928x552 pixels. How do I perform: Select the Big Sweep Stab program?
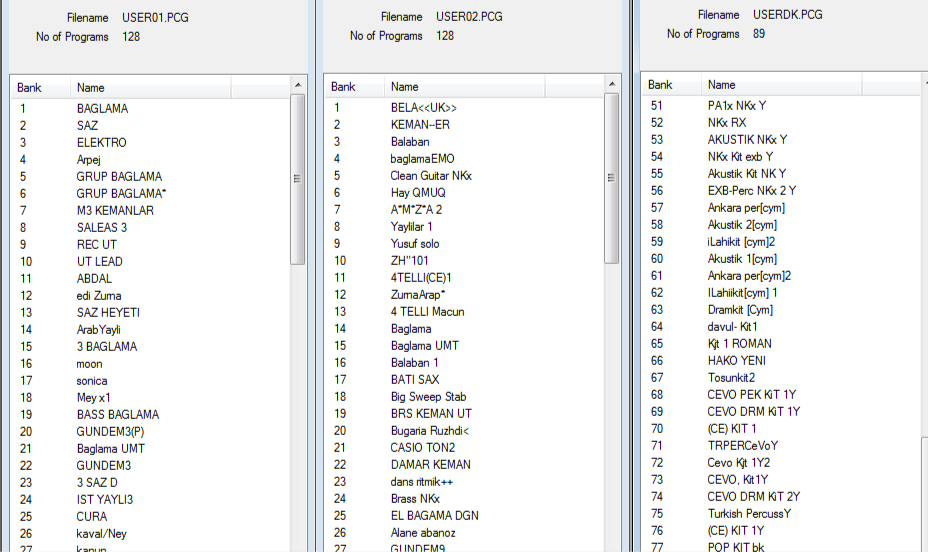pyautogui.click(x=428, y=397)
